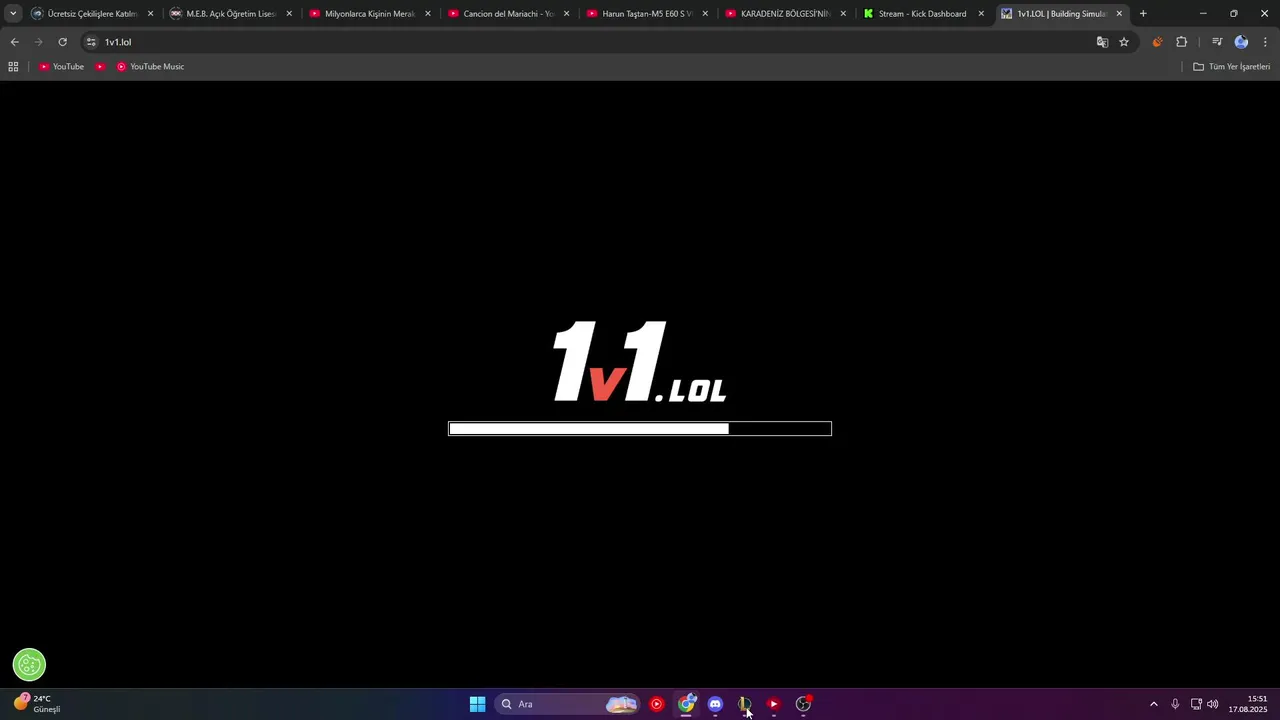
Task: Open the translate page icon
Action: pos(1102,42)
